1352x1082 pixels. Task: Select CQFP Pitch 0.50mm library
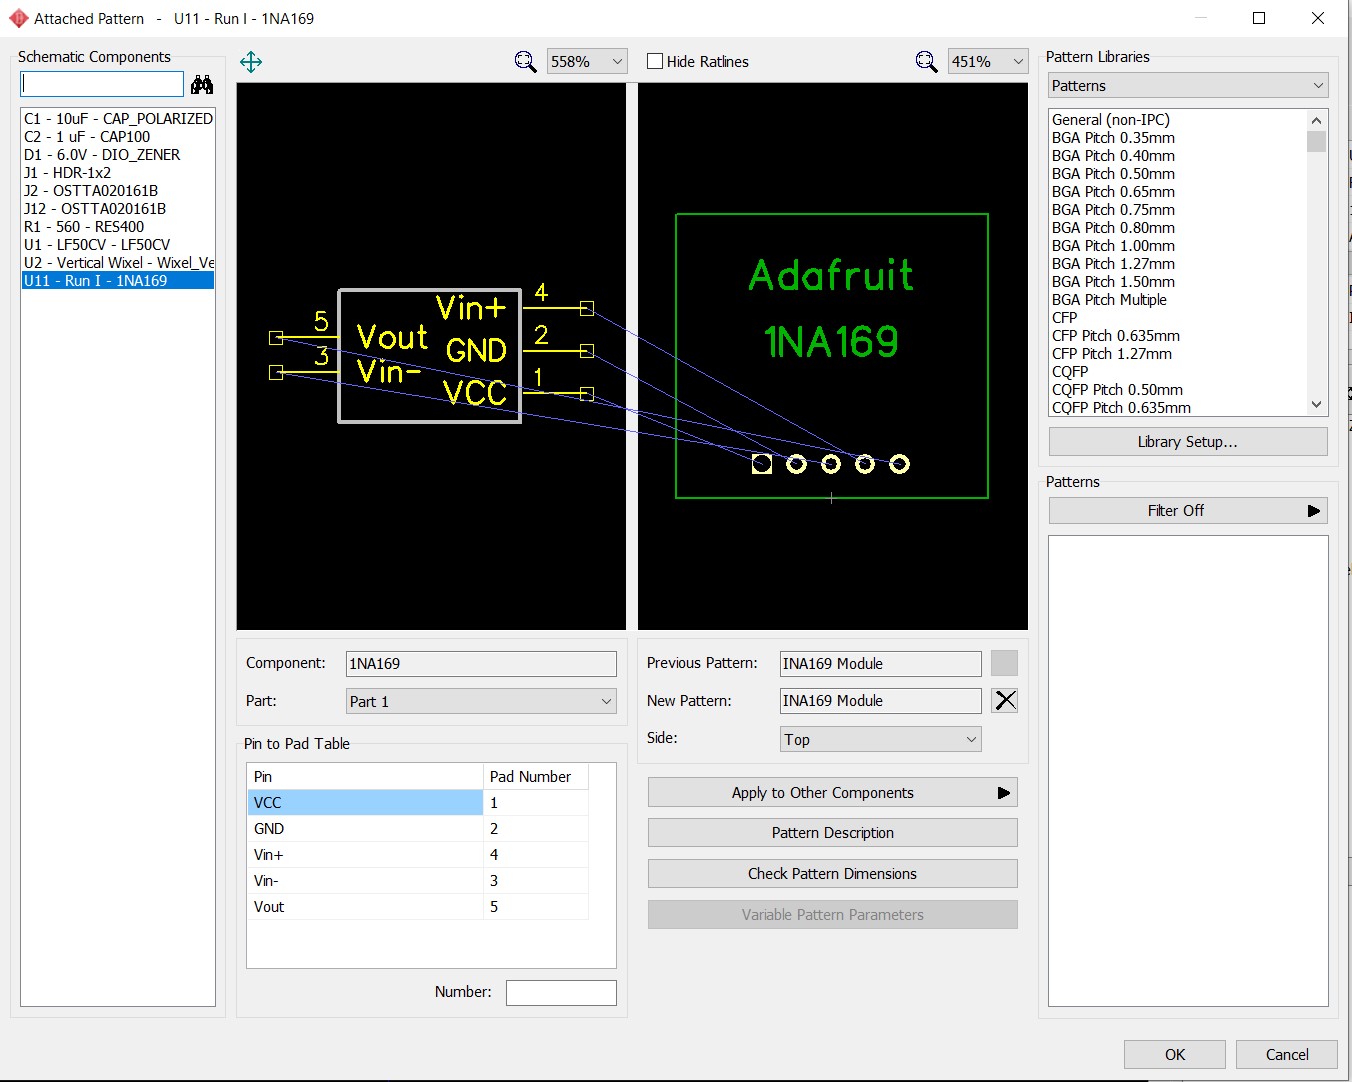coord(1178,390)
